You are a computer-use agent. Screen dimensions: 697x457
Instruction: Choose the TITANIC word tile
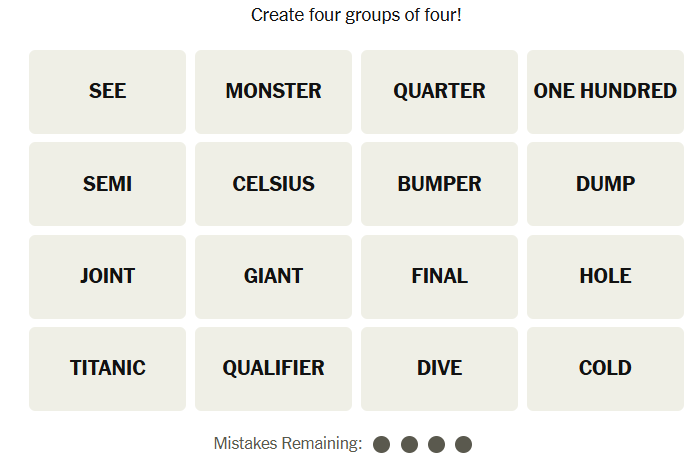(107, 368)
